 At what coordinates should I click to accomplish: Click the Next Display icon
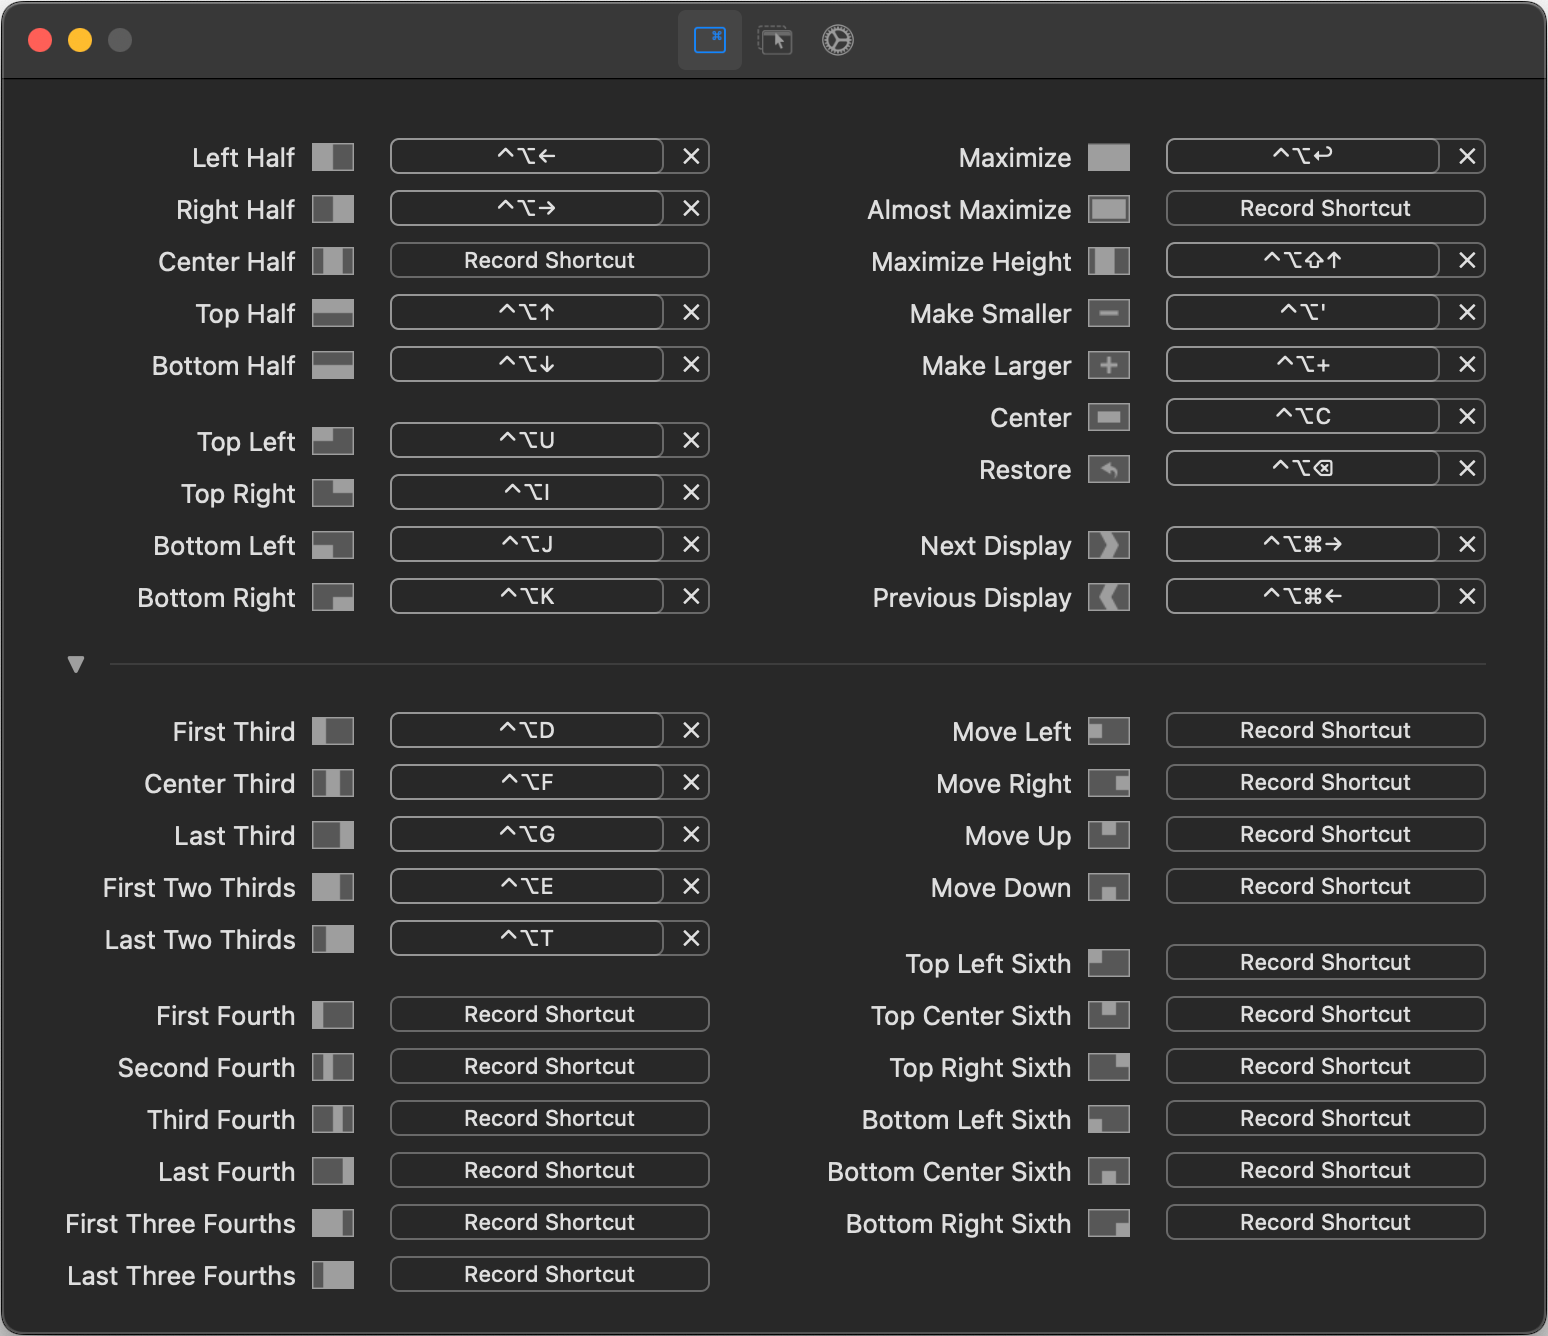(1109, 545)
